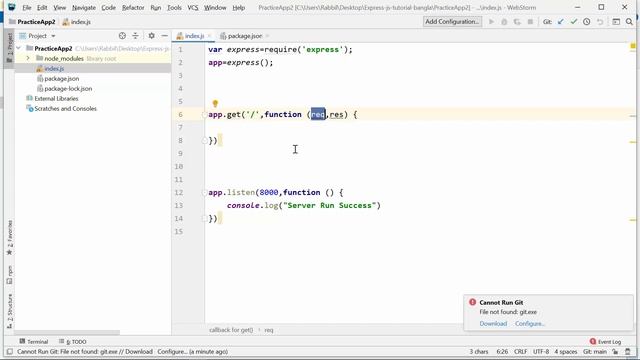Open UTF-8 encoding selector

coord(541,351)
